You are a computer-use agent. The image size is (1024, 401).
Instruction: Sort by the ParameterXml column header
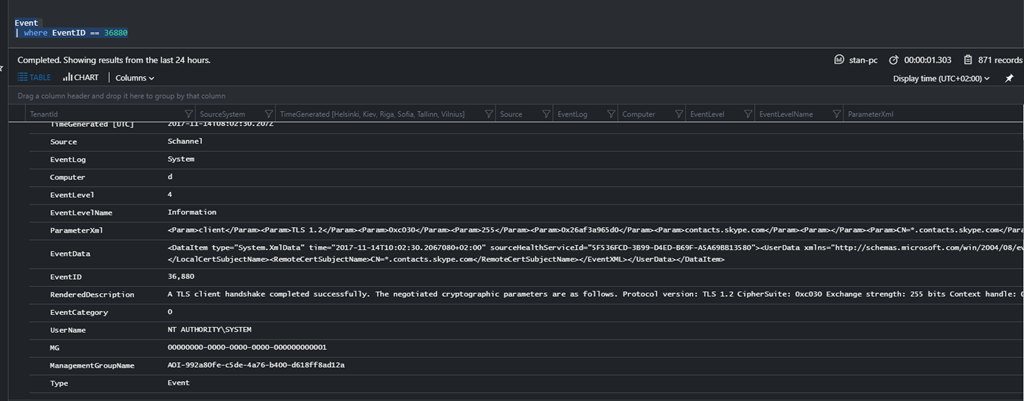coord(871,115)
